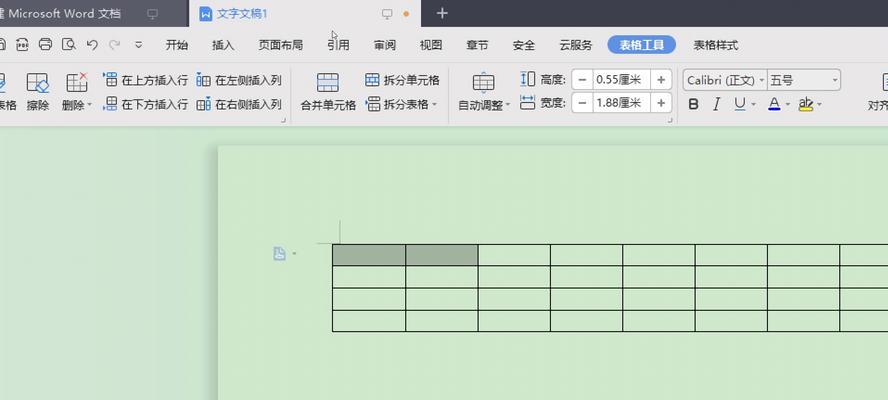Increase row height with plus button
The width and height of the screenshot is (888, 400).
point(661,80)
